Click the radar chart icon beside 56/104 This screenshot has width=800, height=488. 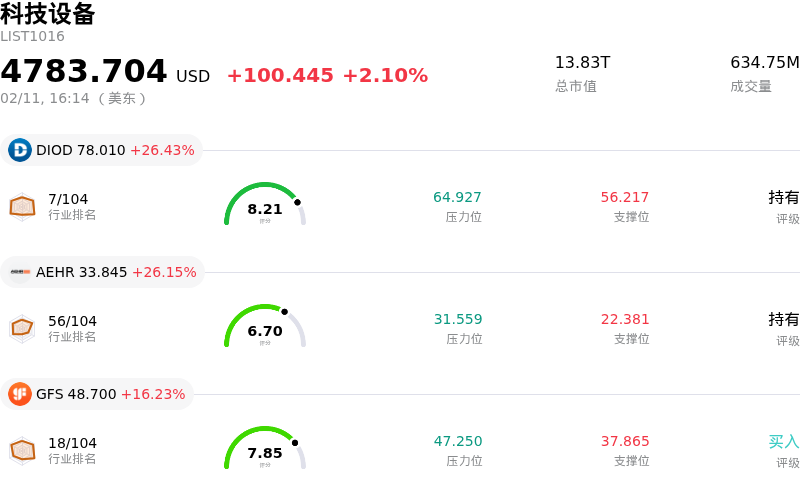coord(22,328)
